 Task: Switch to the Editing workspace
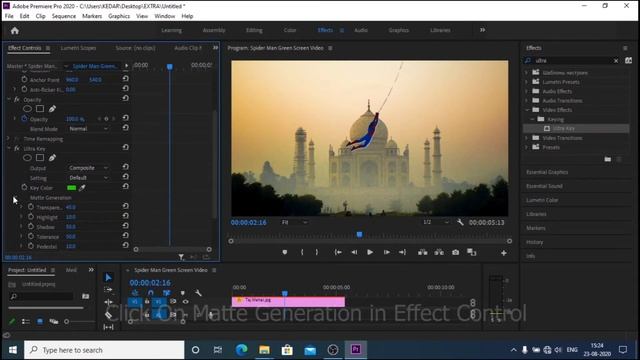tap(254, 30)
